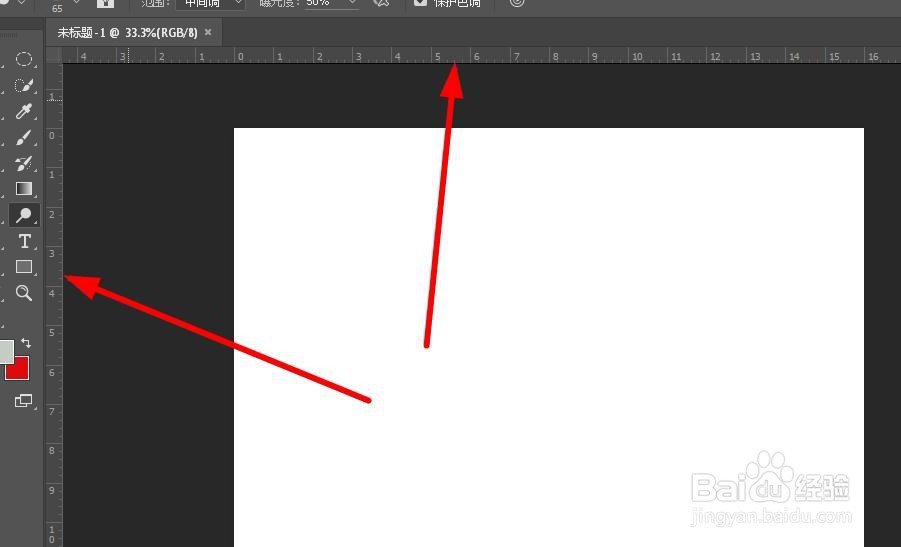Open the screen mode switcher icon
901x547 pixels.
pyautogui.click(x=23, y=400)
